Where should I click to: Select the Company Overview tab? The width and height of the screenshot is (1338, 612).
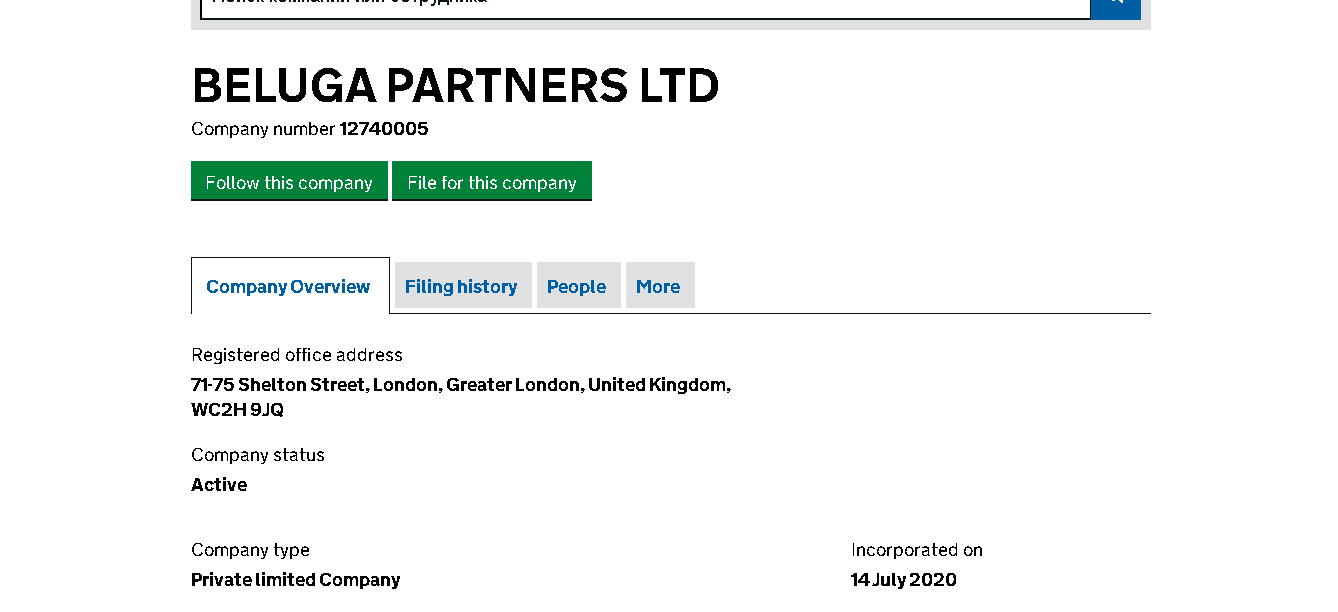coord(288,287)
